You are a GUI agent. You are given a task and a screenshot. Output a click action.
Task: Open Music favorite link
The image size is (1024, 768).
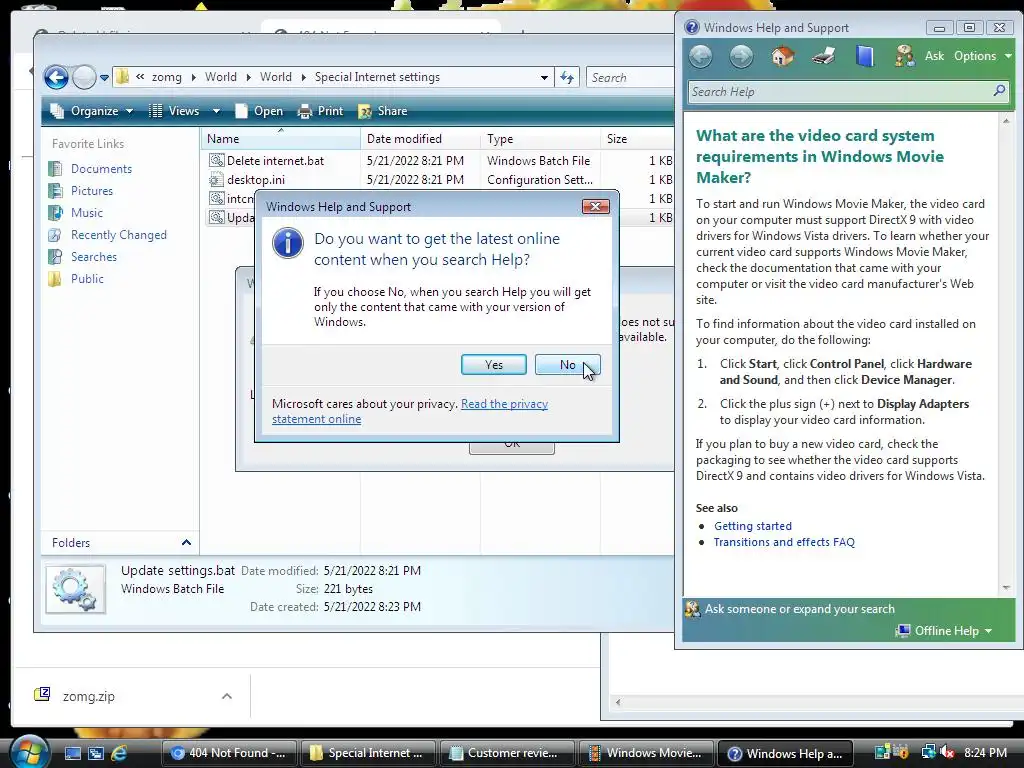[x=87, y=213]
